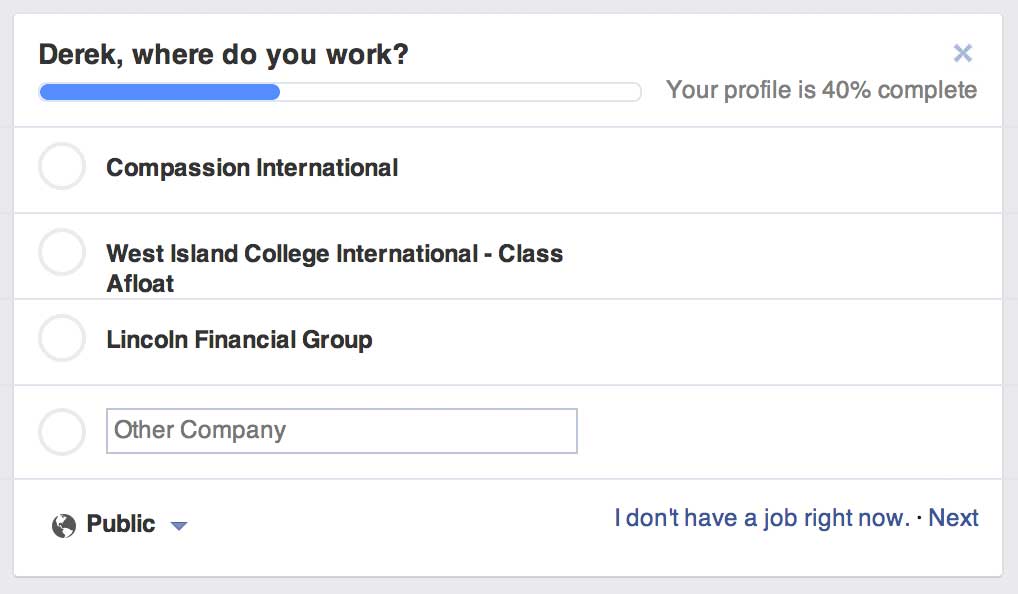
Task: Select West Island College International radio button
Action: [62, 252]
